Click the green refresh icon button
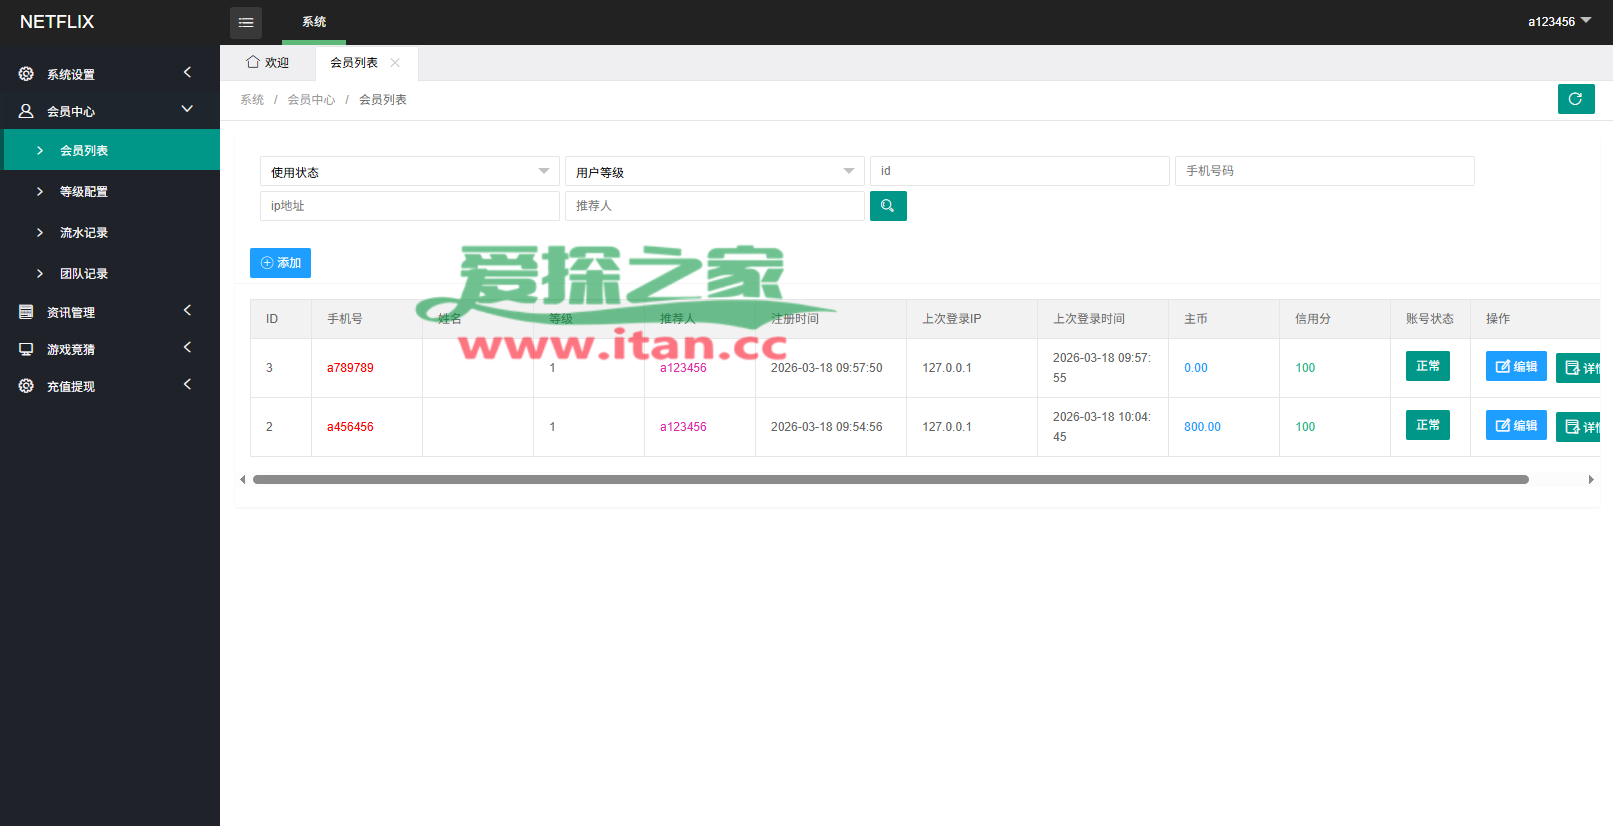This screenshot has height=826, width=1613. [x=1575, y=99]
